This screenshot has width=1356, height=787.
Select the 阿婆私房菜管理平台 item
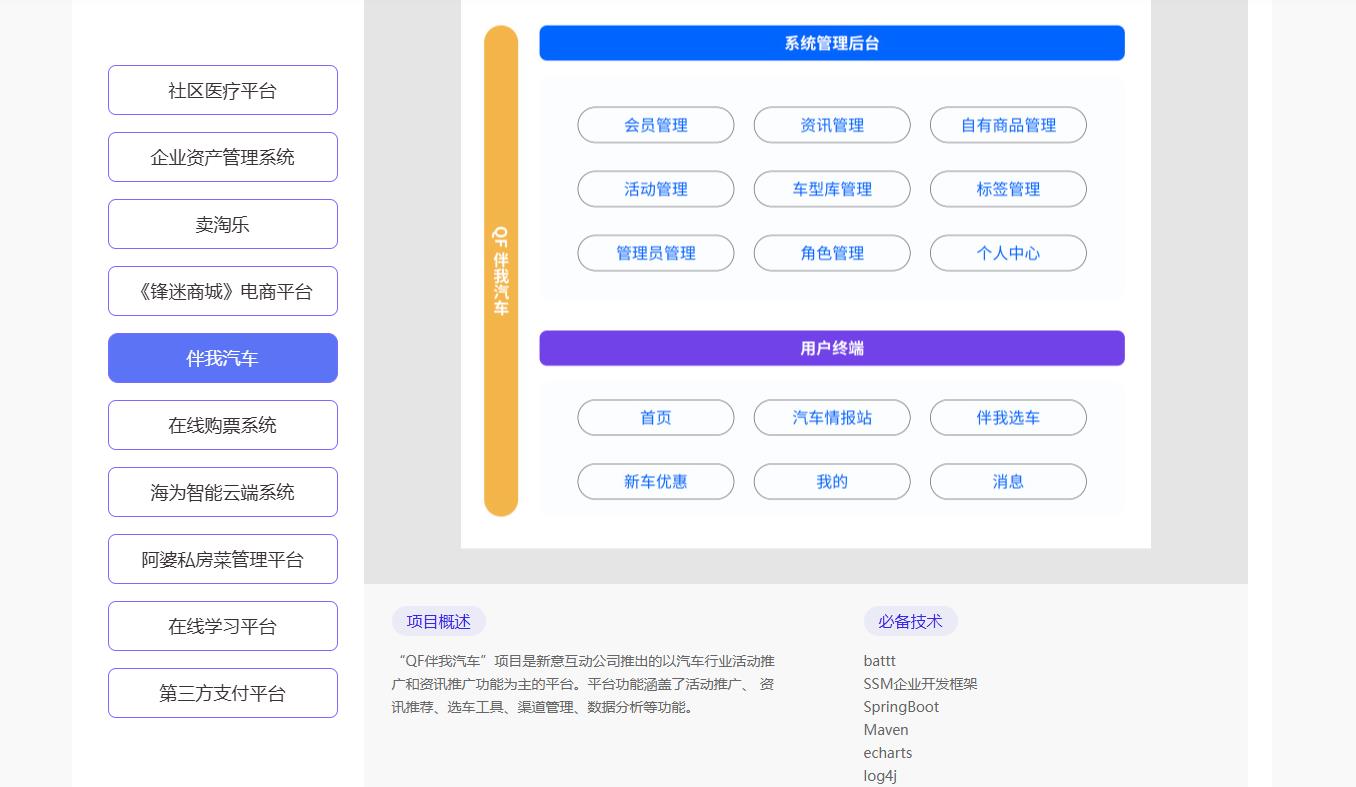(x=222, y=559)
